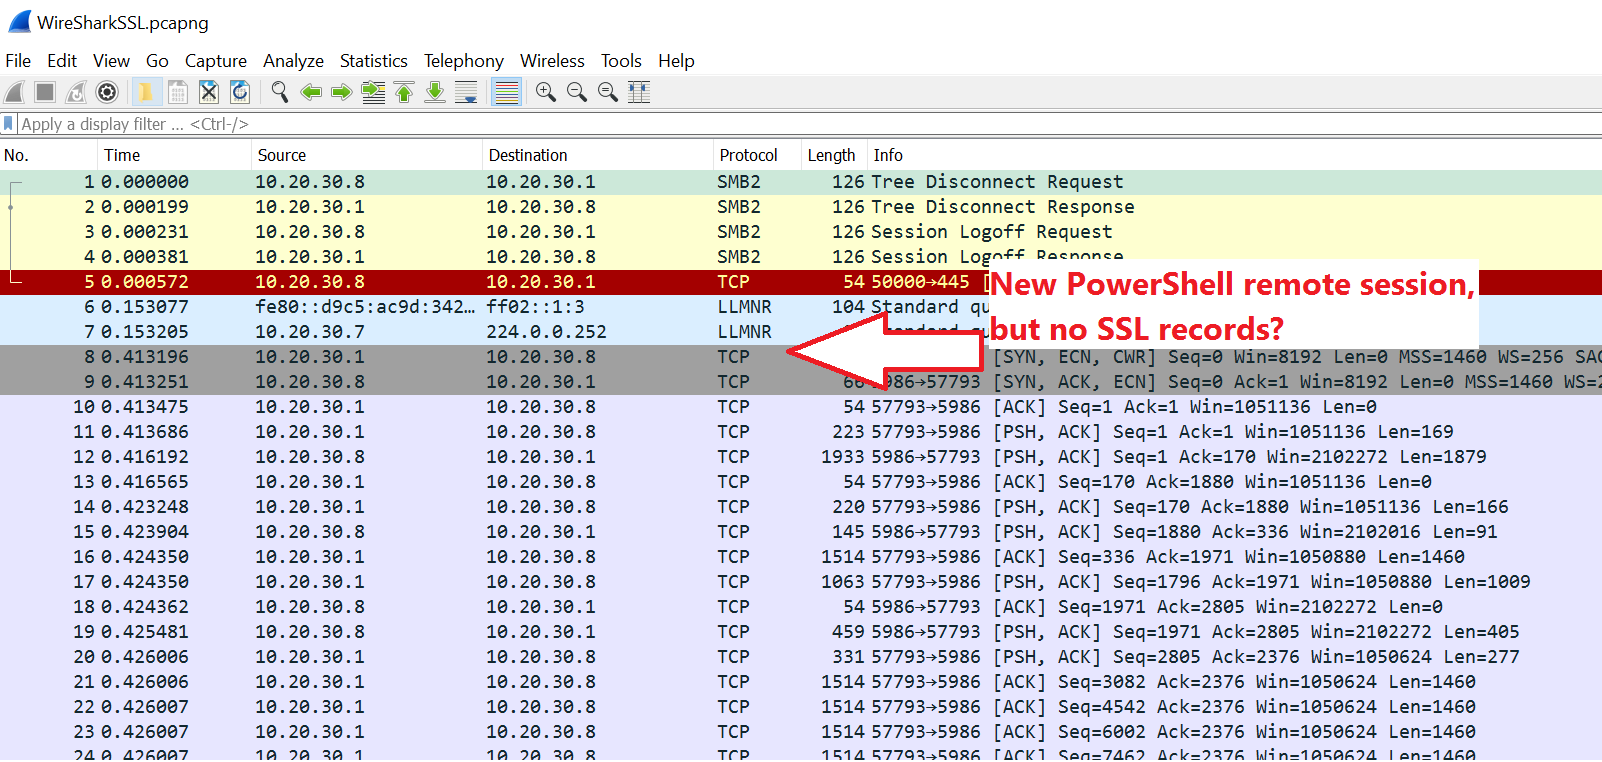The image size is (1602, 762).
Task: Click the Zoom in text icon
Action: [x=546, y=93]
